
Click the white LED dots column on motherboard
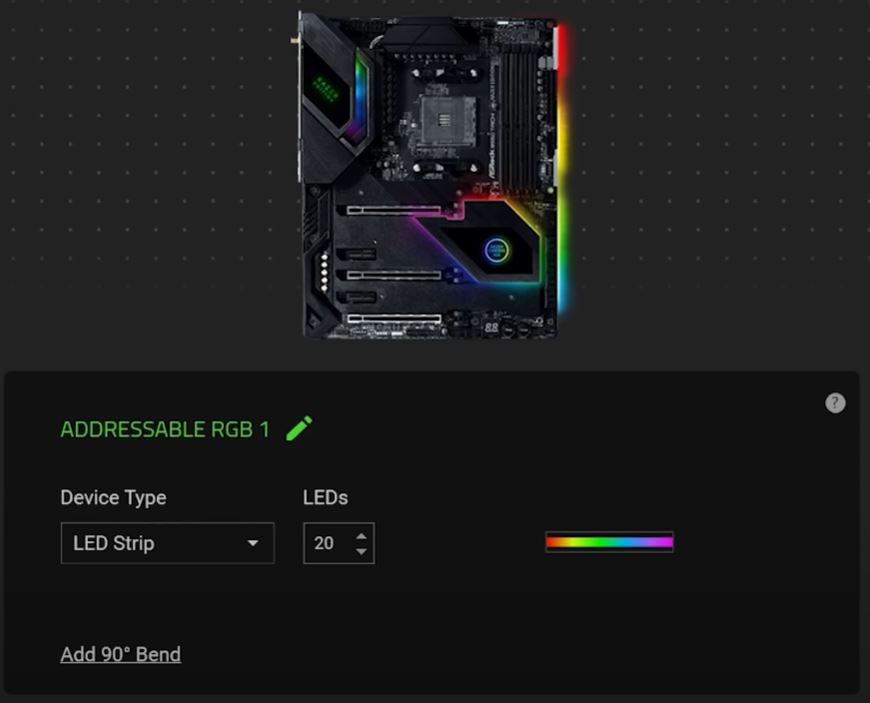325,272
